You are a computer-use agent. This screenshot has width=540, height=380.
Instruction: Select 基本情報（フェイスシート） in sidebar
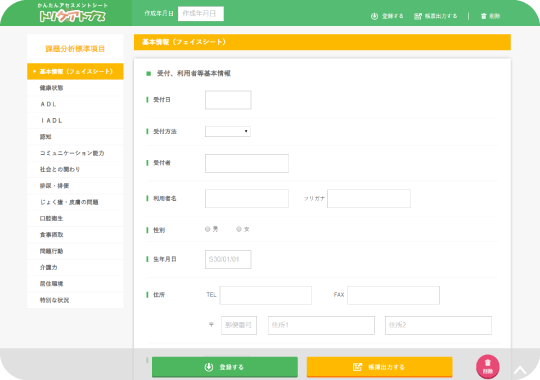click(75, 71)
